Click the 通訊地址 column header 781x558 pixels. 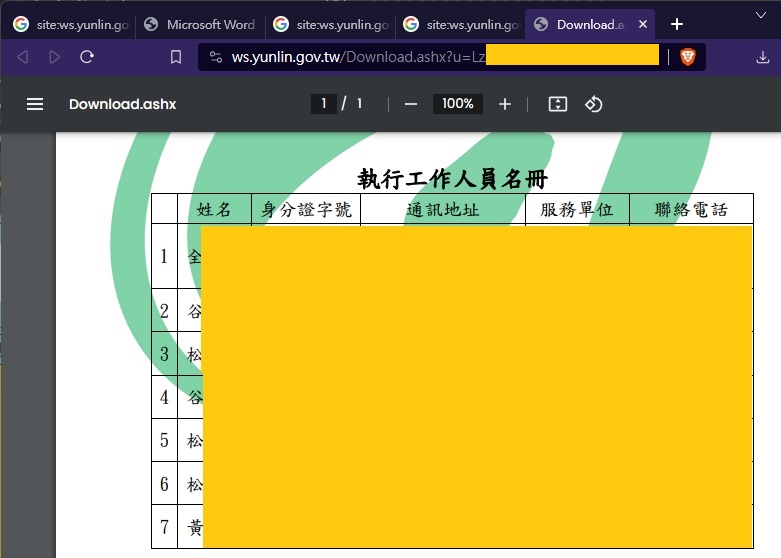(x=443, y=209)
